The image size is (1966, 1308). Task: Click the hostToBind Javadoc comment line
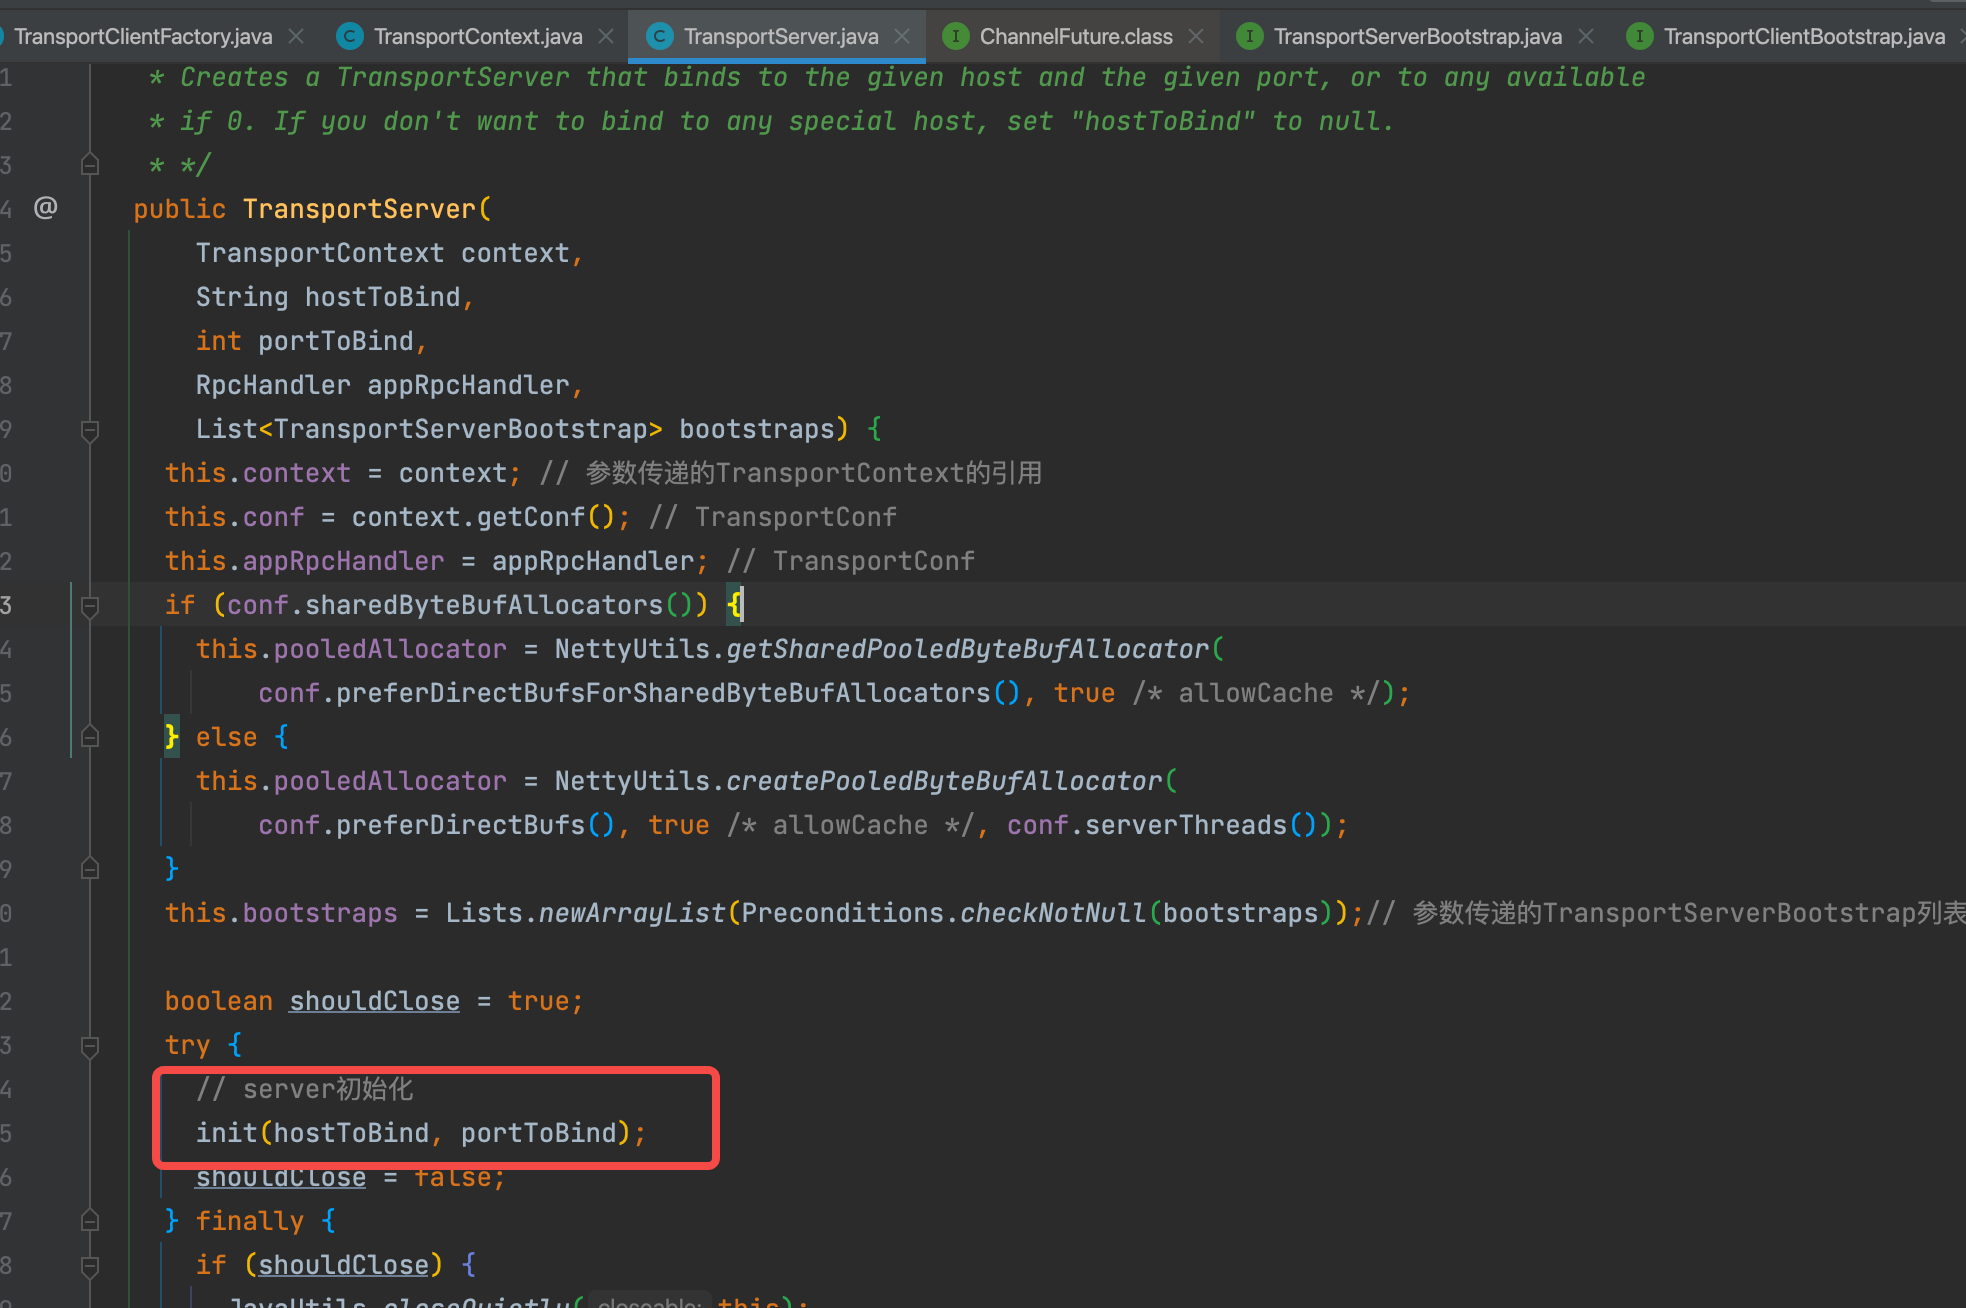(x=771, y=121)
